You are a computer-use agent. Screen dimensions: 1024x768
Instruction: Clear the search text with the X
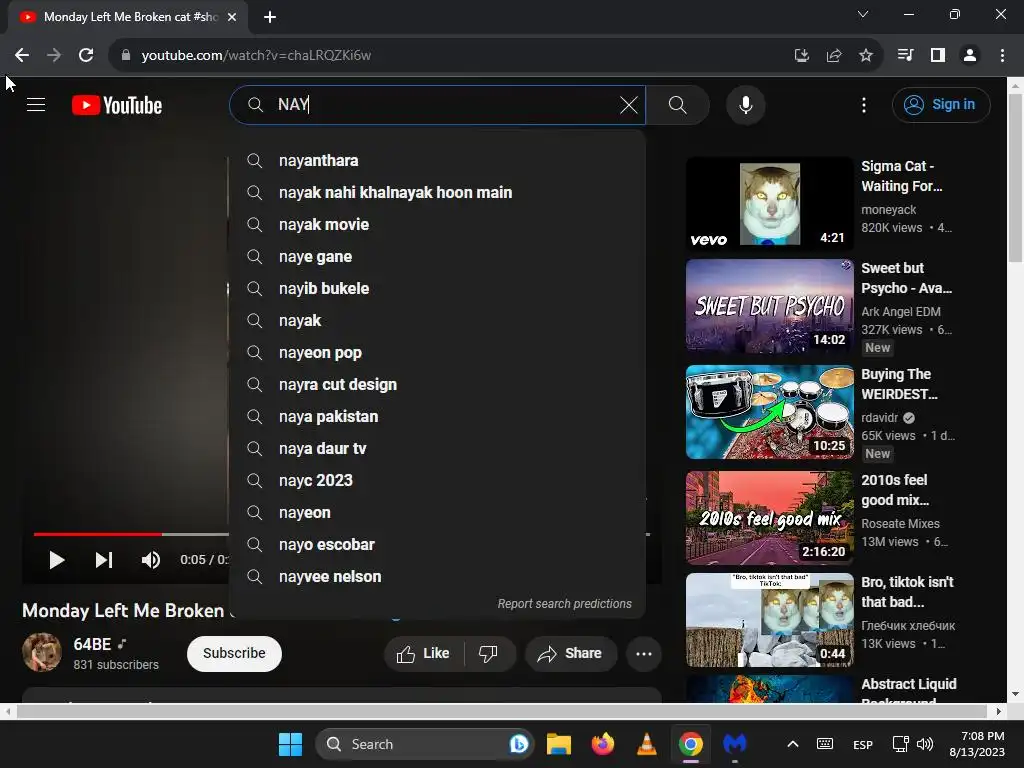(x=628, y=104)
